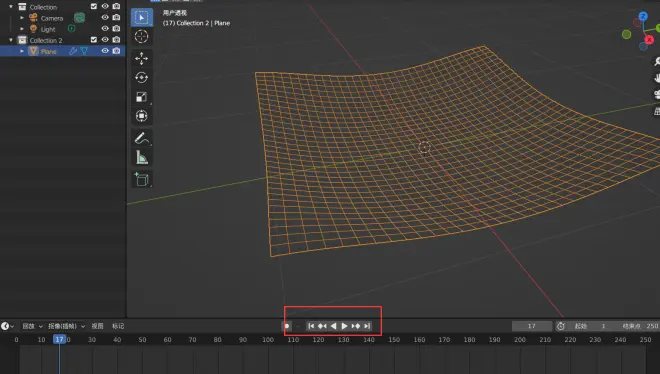The height and width of the screenshot is (374, 660).
Task: Hide Collection 2 via eye icon
Action: click(105, 40)
